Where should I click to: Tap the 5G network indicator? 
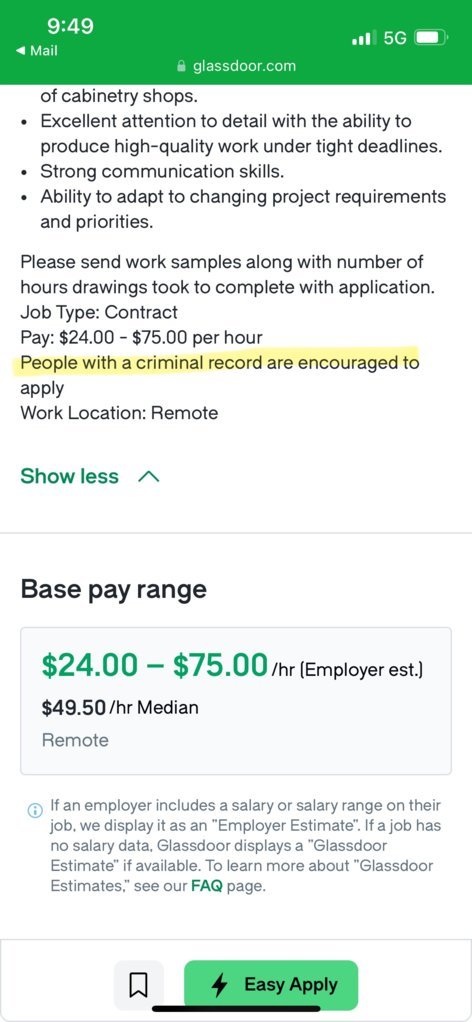(x=396, y=38)
